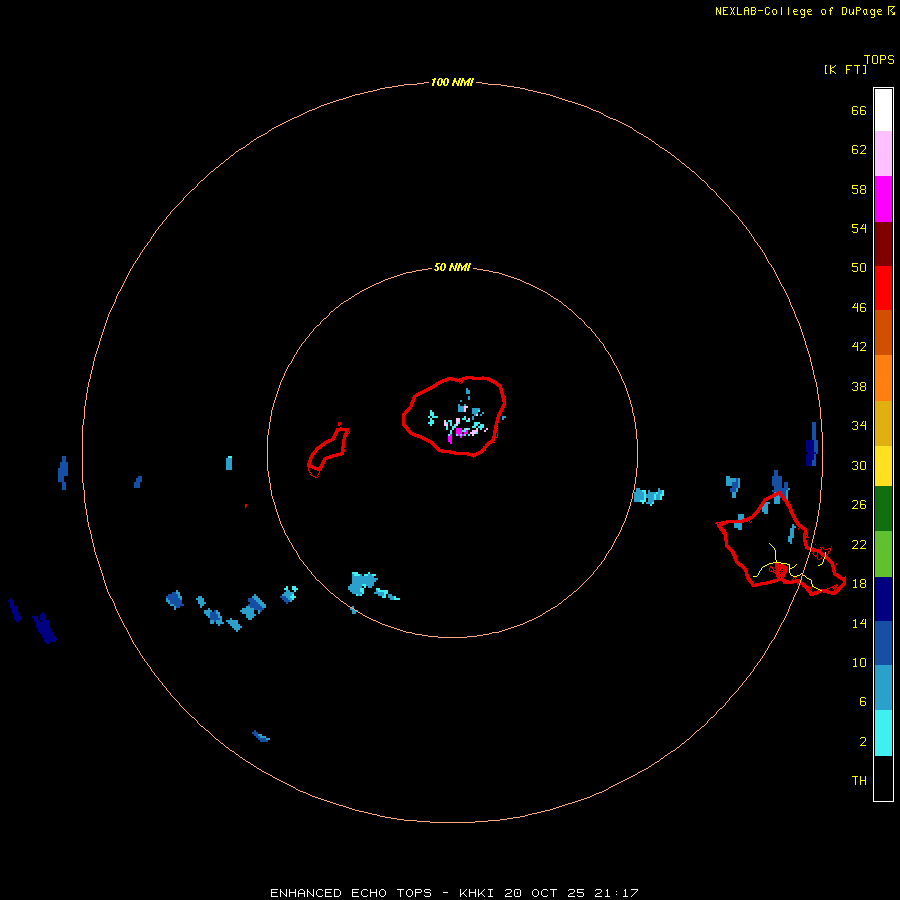Click the black TH threshold legend swatch
Image resolution: width=900 pixels, height=900 pixels.
[x=883, y=778]
